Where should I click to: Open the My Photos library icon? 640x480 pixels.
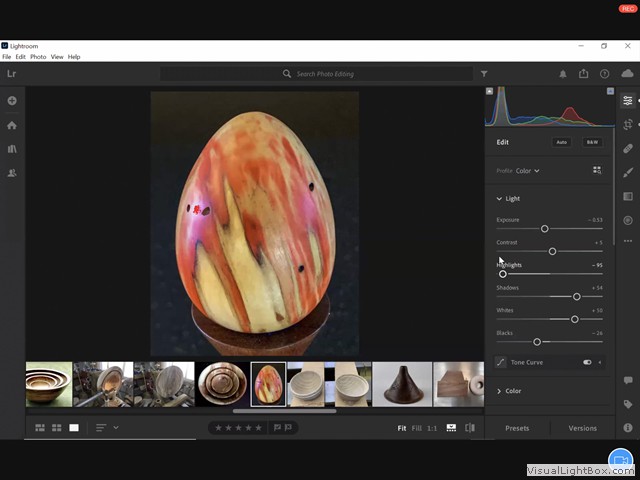(12, 149)
